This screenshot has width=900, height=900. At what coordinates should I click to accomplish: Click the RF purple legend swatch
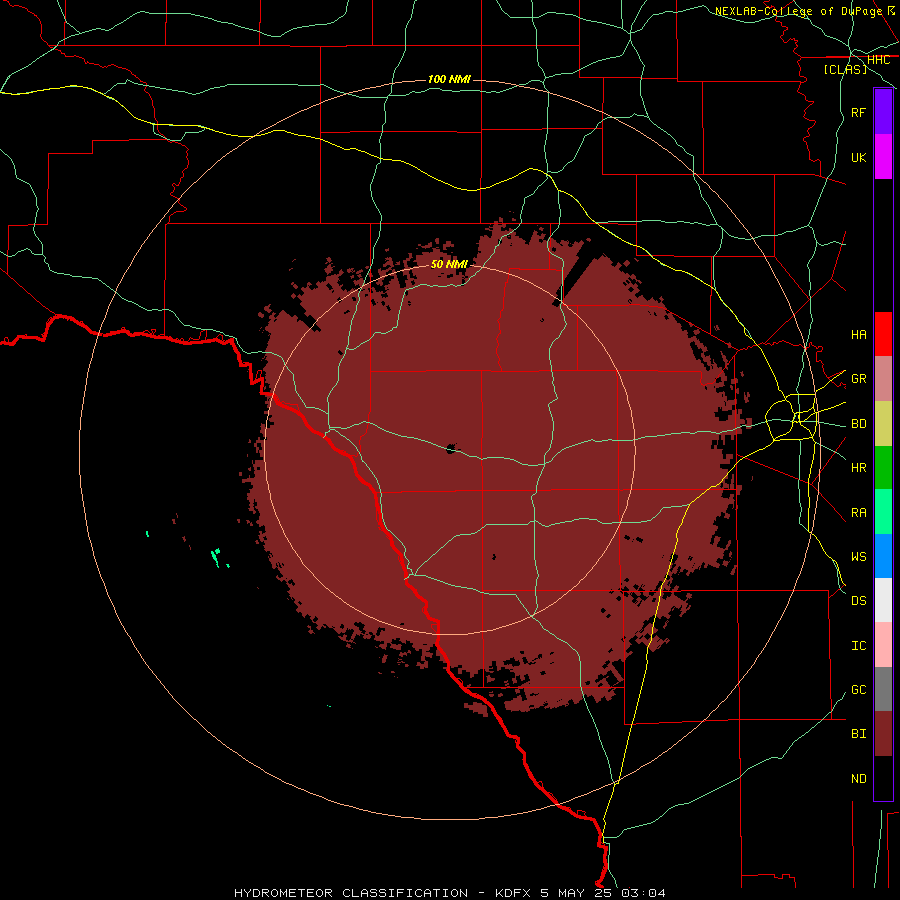883,112
